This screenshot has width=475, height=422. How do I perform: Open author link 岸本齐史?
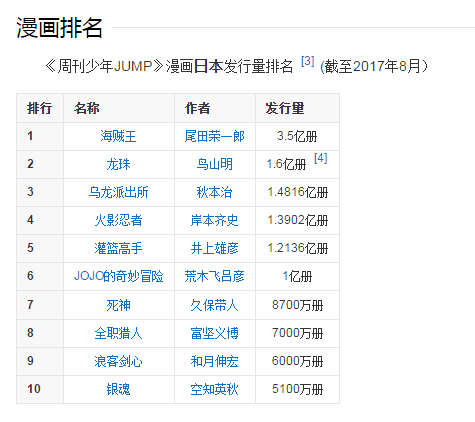[x=215, y=220]
